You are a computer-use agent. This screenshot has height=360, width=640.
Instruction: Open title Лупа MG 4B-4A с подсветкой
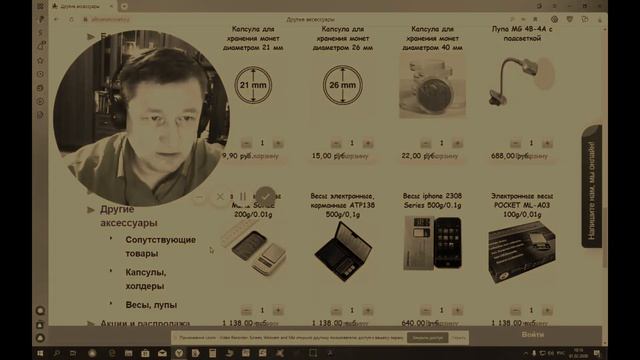click(522, 34)
